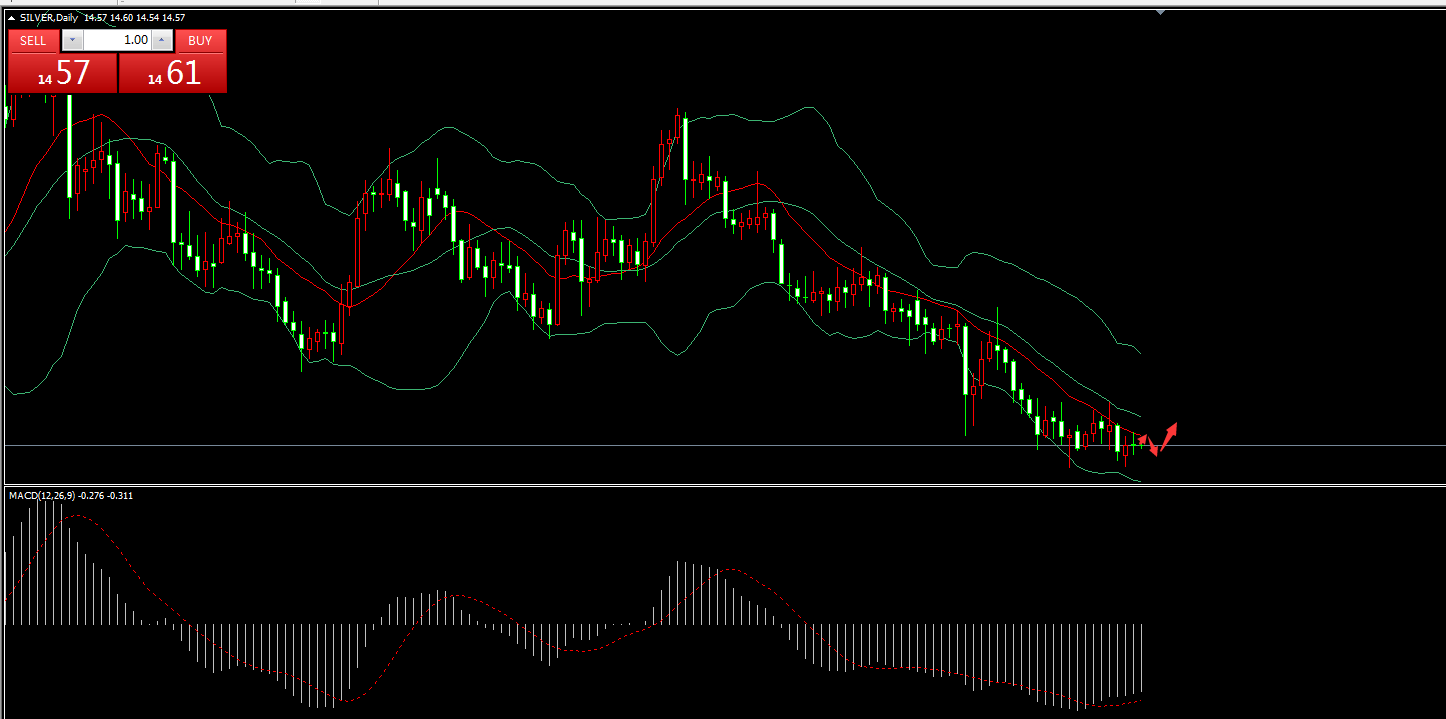Click the volume field showing 1.00

click(117, 40)
